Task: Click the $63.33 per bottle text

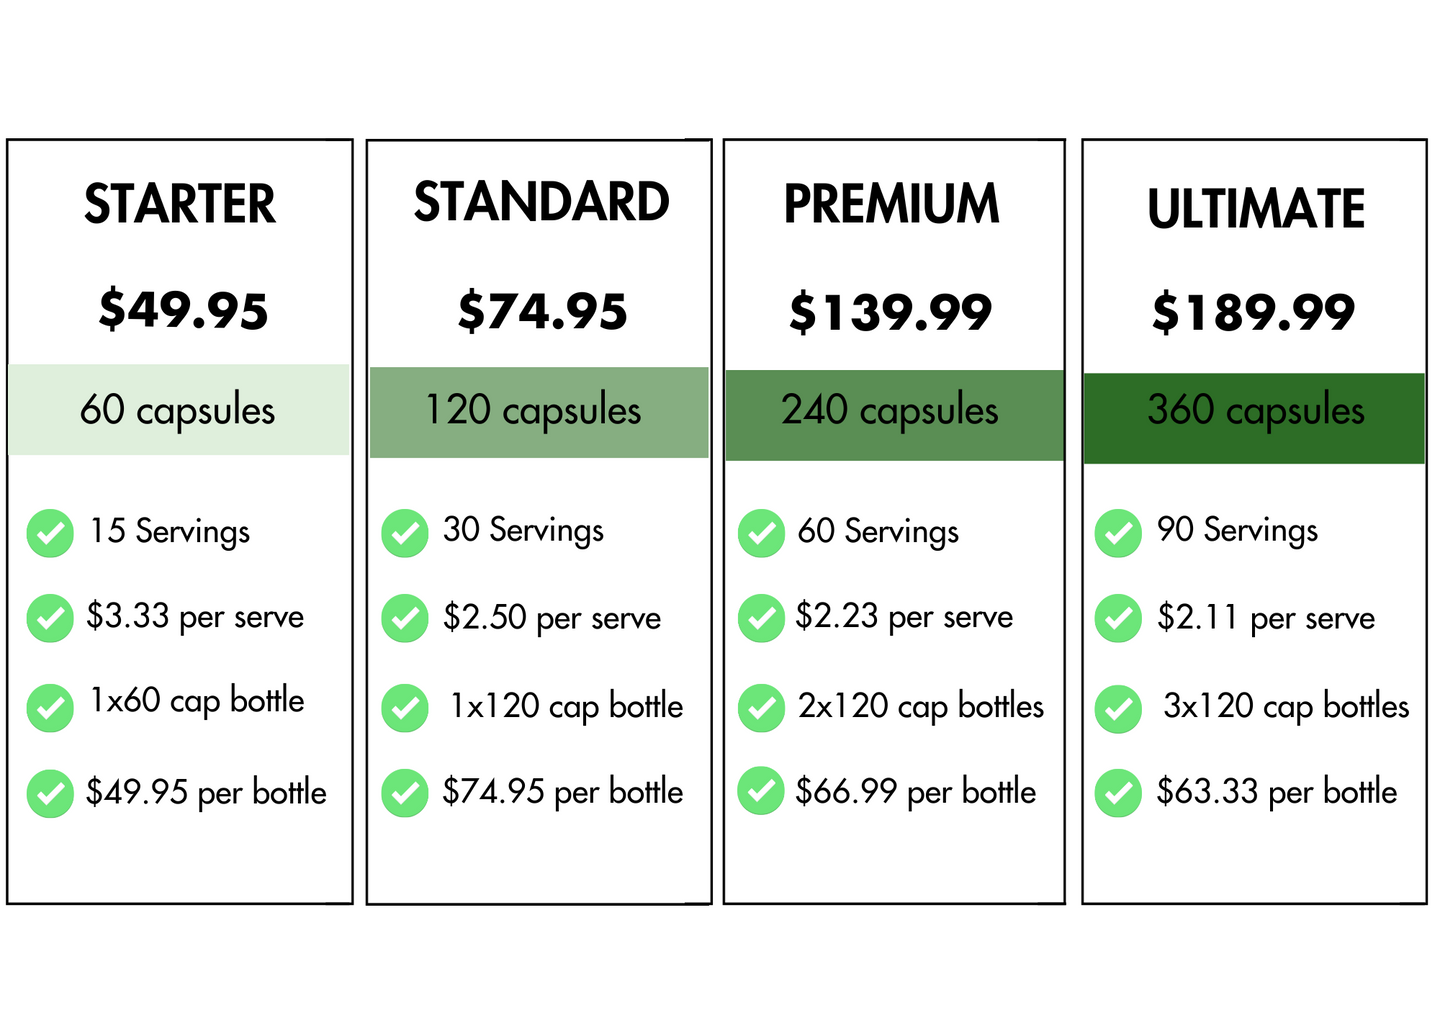Action: (x=1276, y=792)
